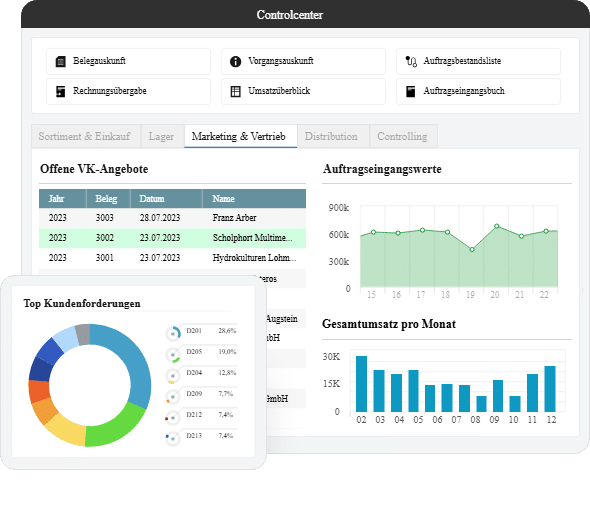Click the D205 mini donut icon

(173, 355)
